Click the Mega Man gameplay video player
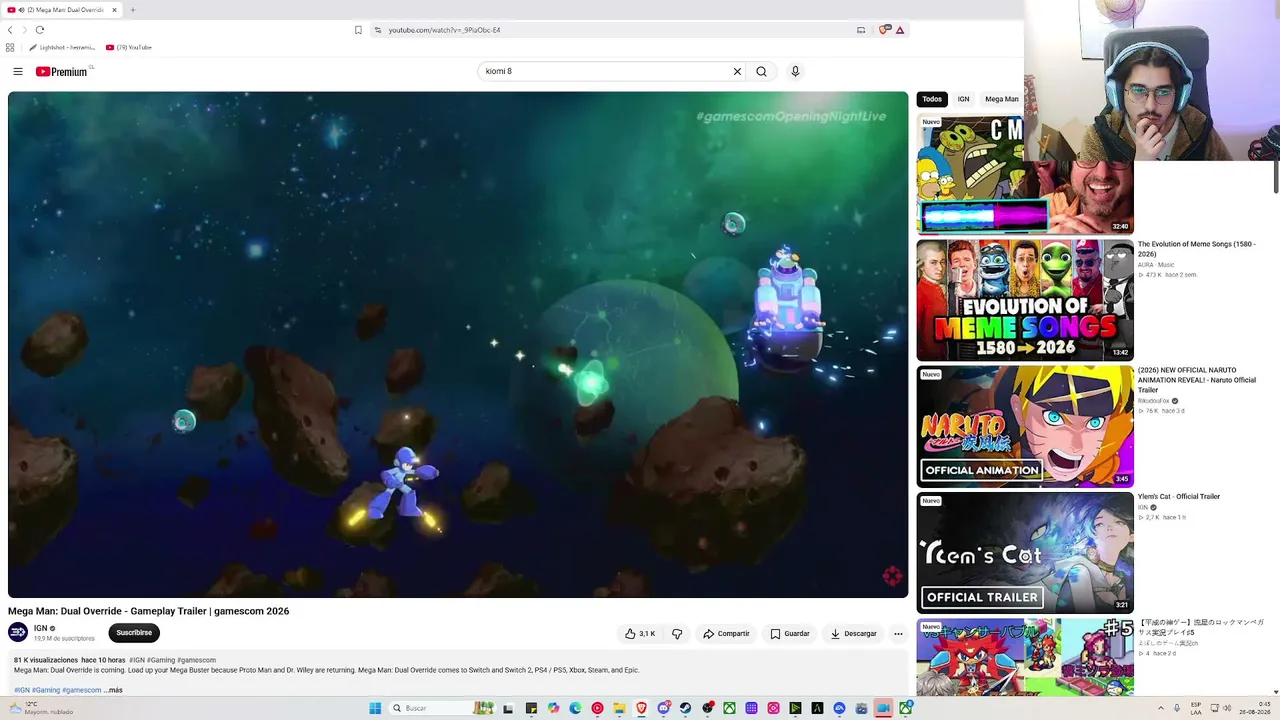Viewport: 1280px width, 720px height. click(x=458, y=345)
